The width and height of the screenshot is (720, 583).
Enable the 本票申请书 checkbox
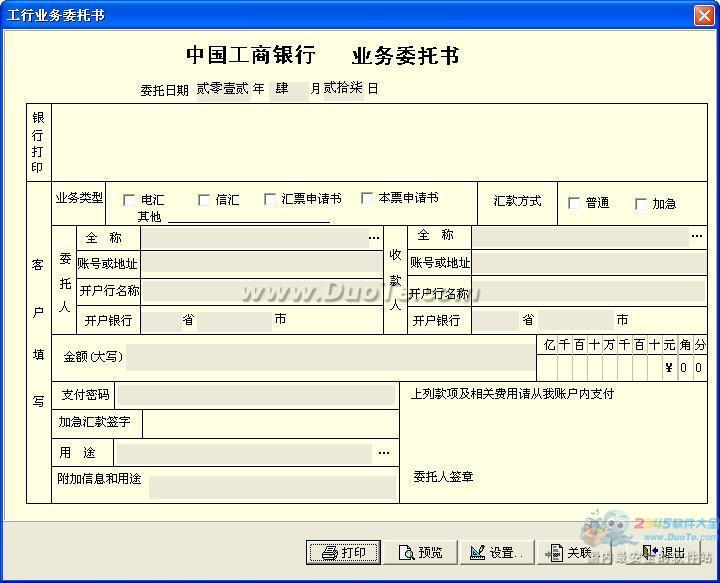pos(367,198)
